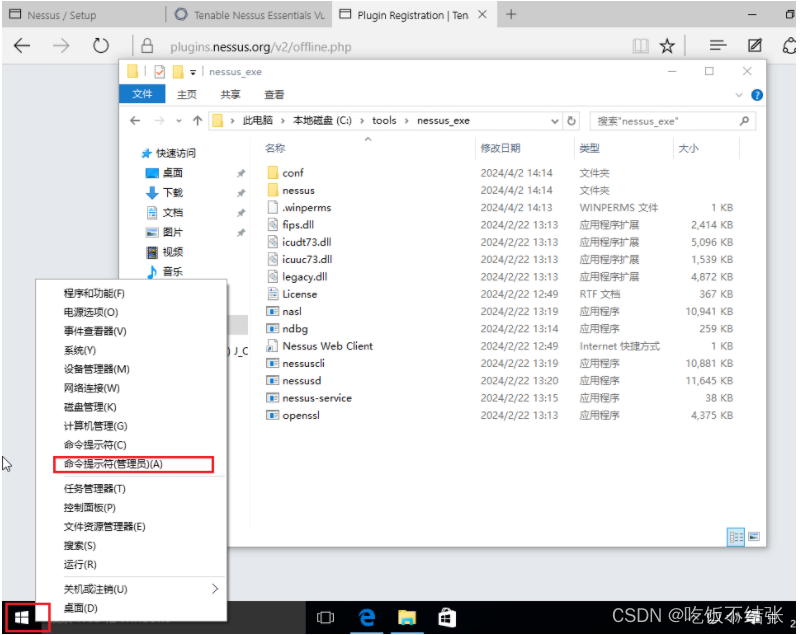The image size is (800, 635).
Task: Sort by the 类型 column header
Action: [x=589, y=148]
